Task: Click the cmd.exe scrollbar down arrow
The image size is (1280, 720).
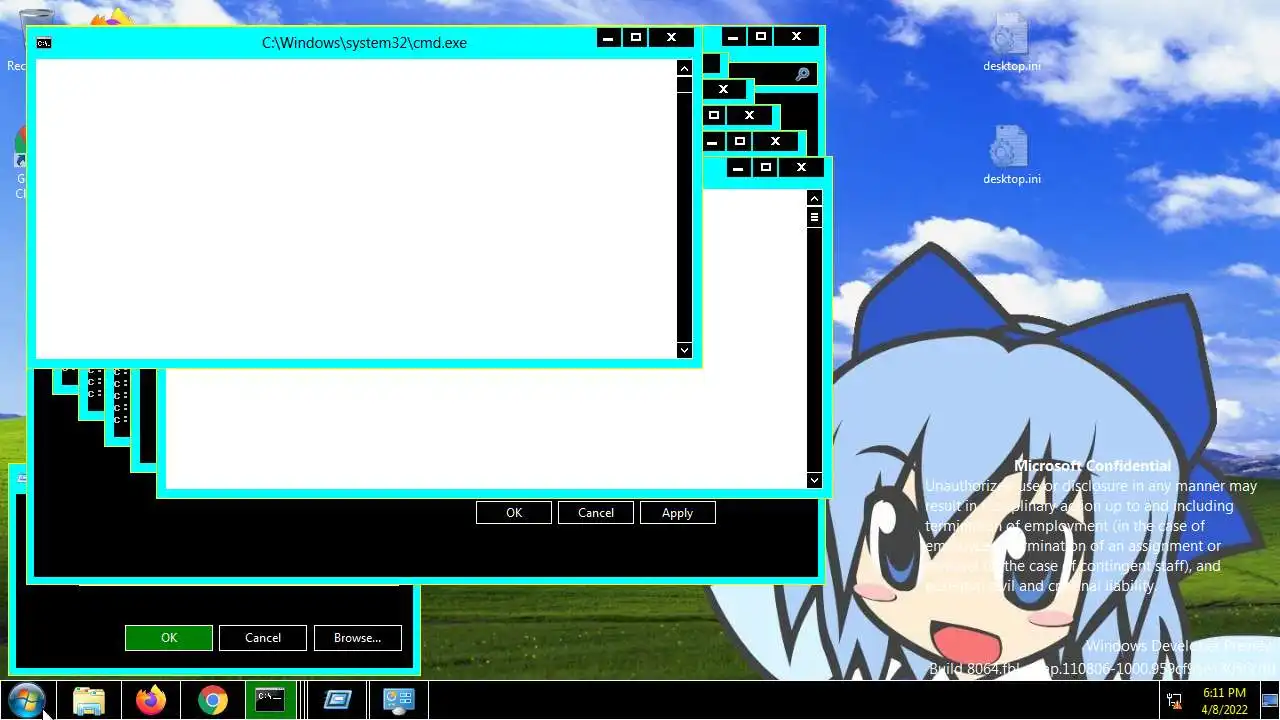Action: point(684,350)
